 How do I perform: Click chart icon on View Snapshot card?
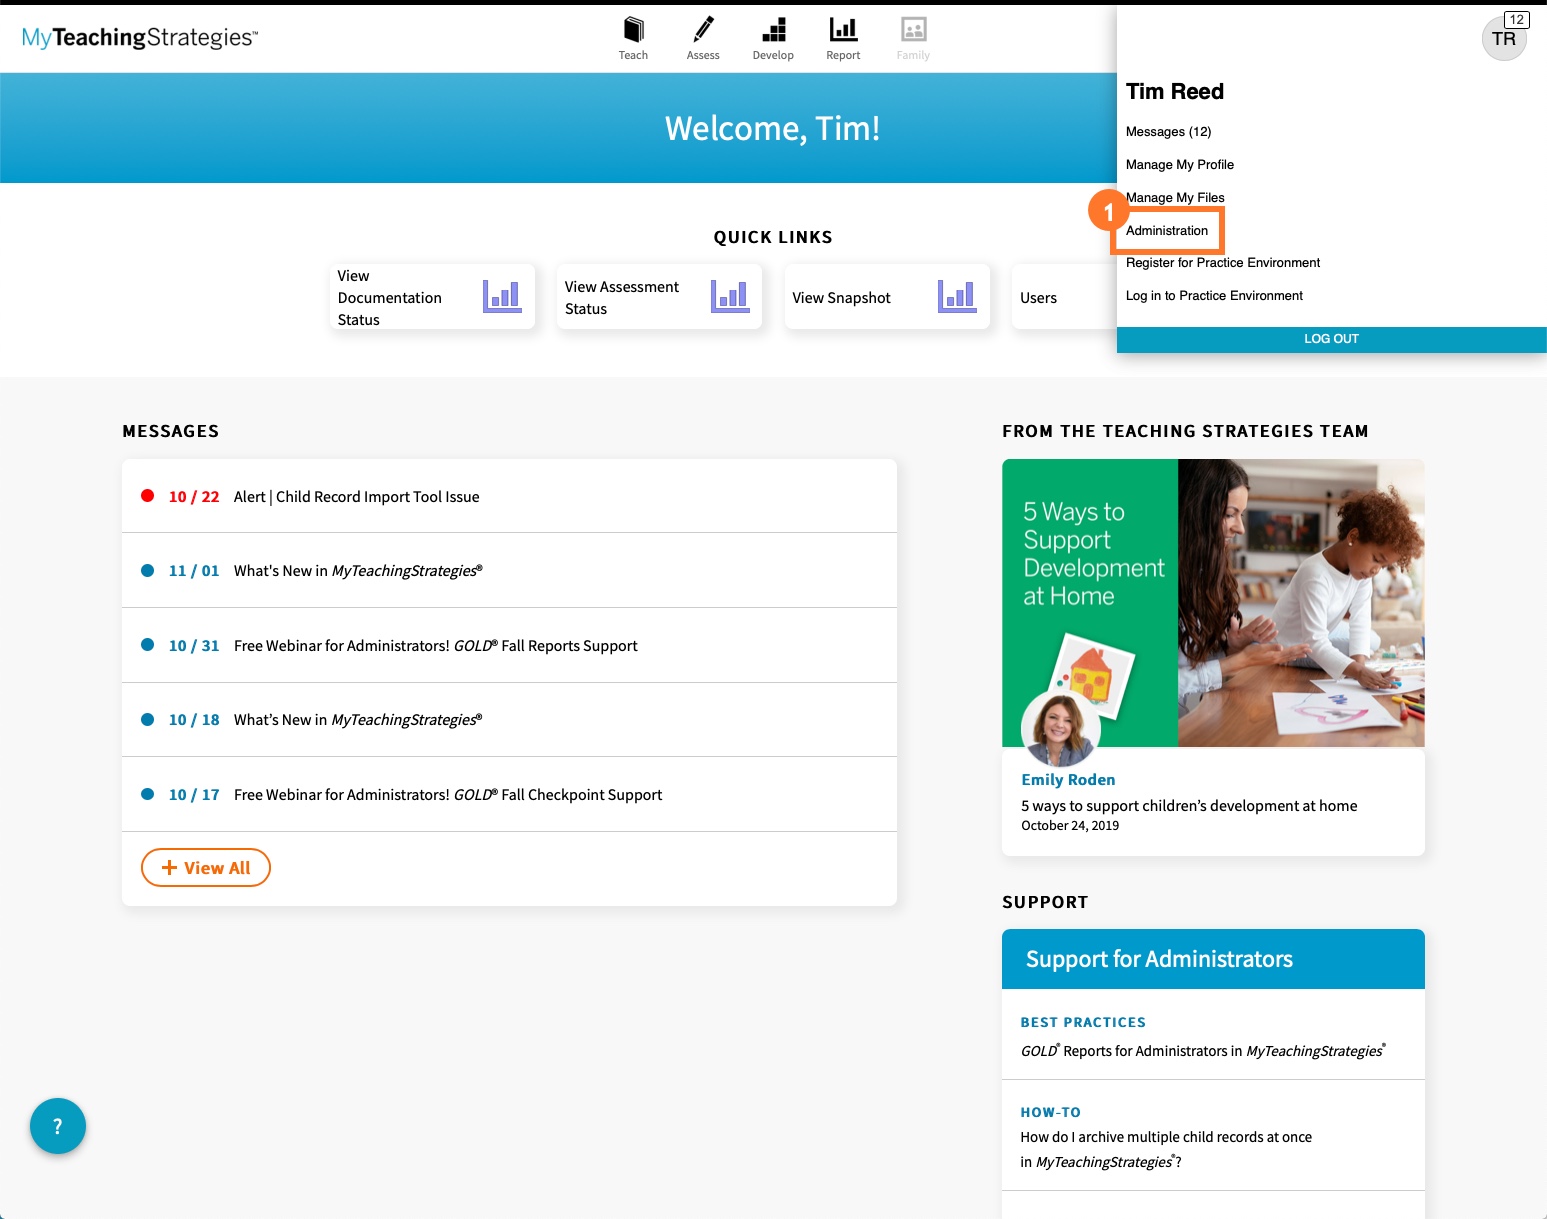957,296
